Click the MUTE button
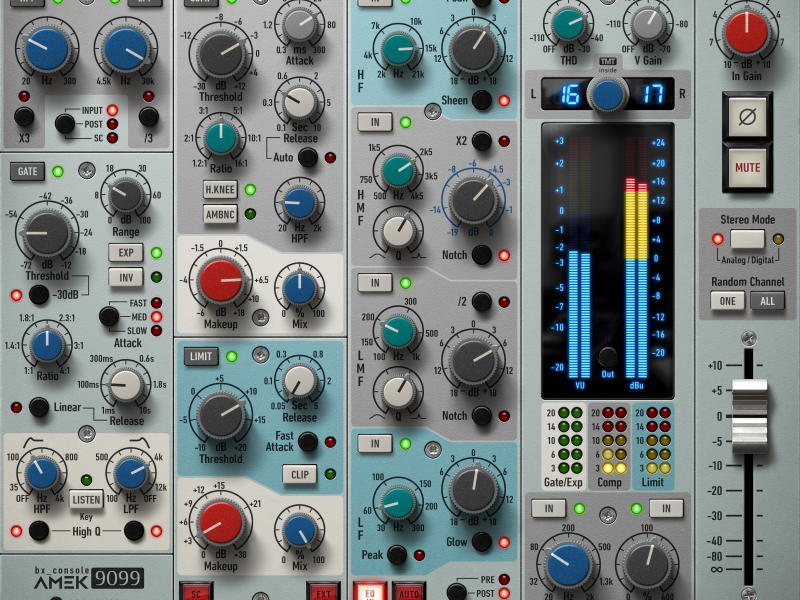 click(747, 168)
